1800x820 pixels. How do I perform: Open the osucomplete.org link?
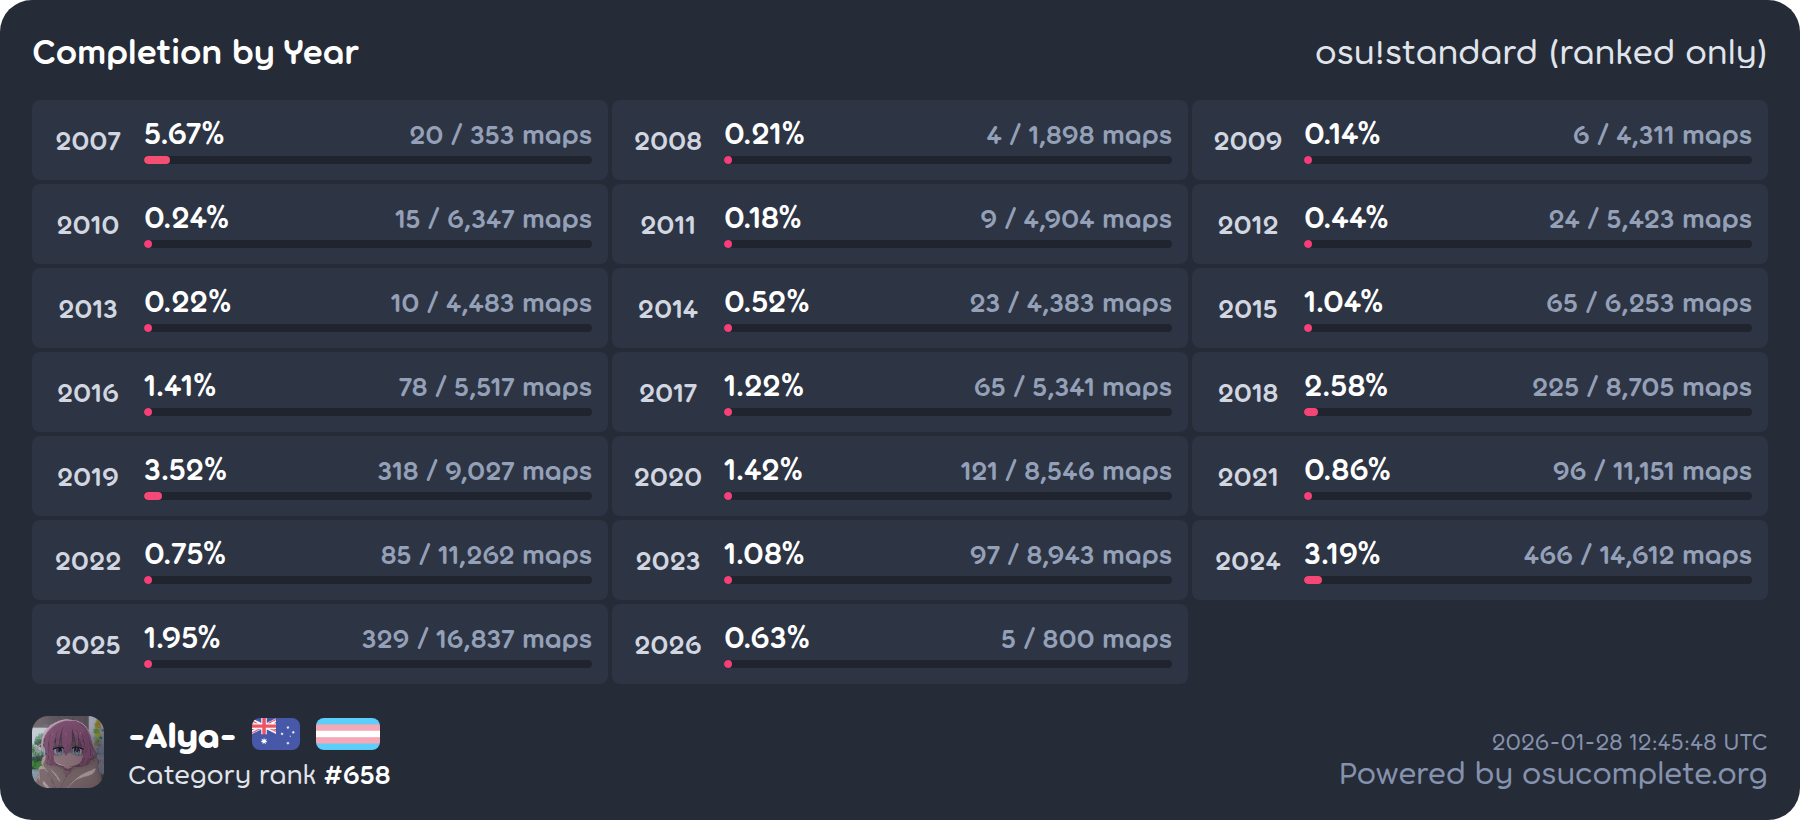[1552, 774]
